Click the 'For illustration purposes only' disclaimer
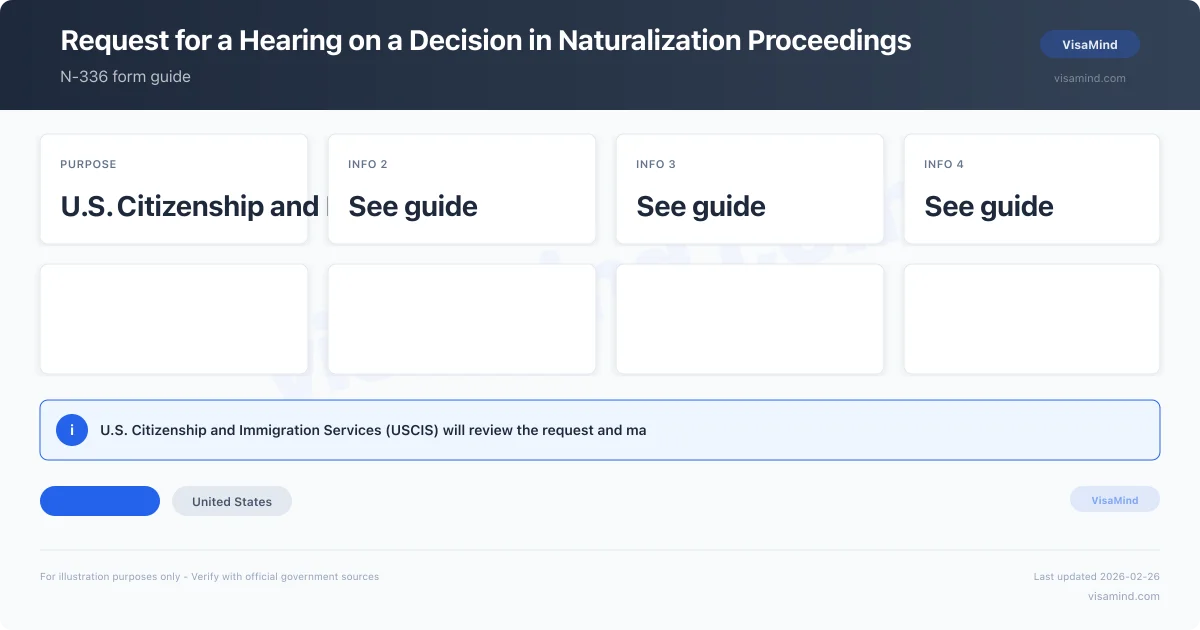The image size is (1200, 630). [x=209, y=577]
